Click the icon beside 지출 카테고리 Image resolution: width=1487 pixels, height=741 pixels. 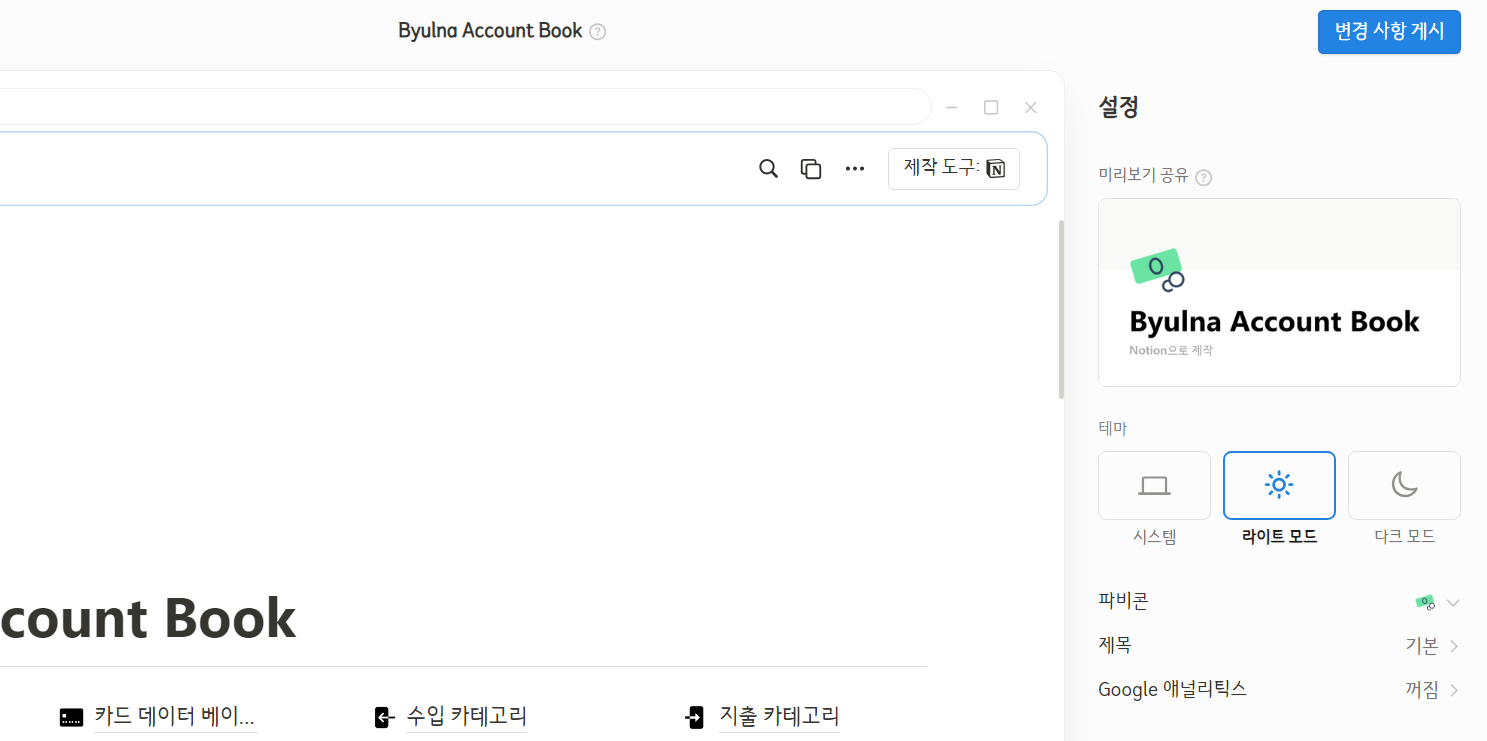click(695, 717)
